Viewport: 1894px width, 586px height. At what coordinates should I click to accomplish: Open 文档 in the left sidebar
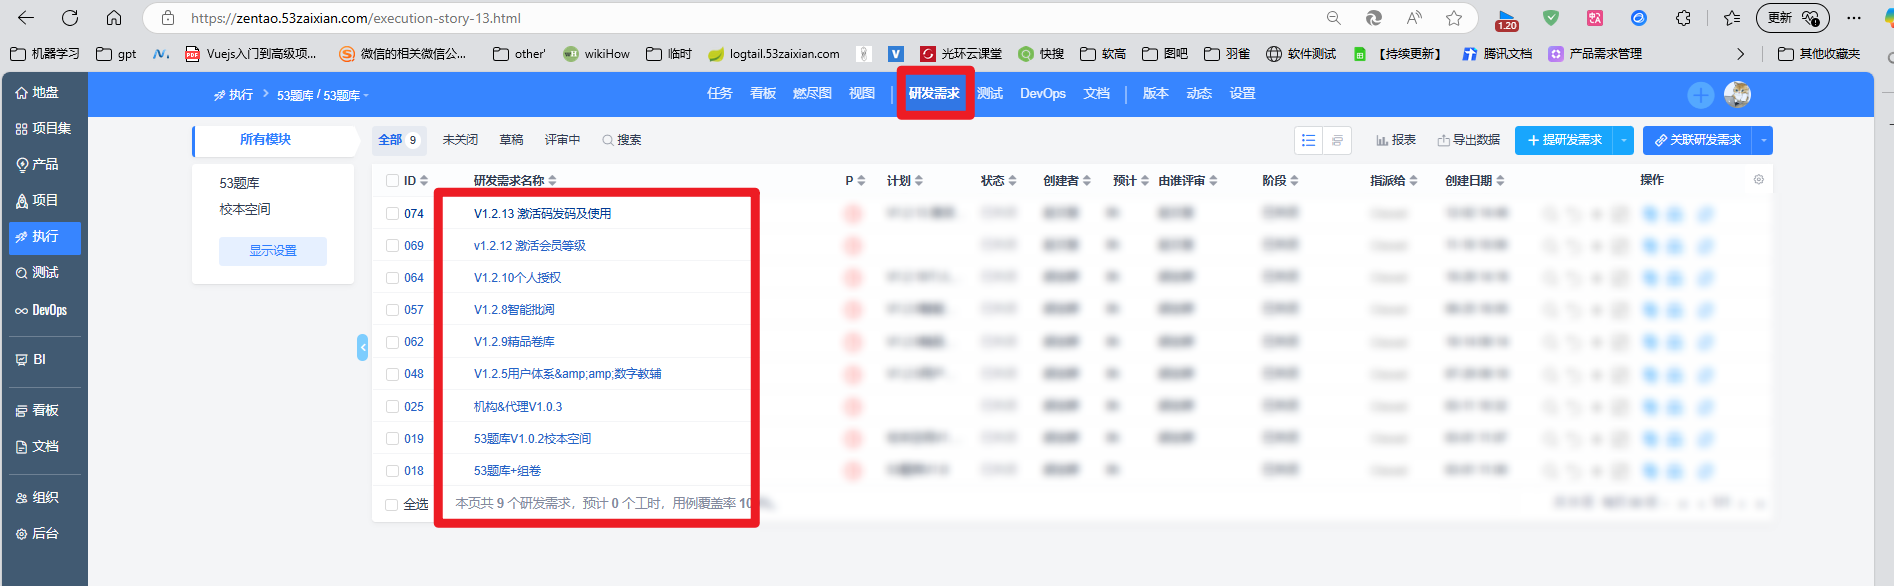pyautogui.click(x=37, y=446)
